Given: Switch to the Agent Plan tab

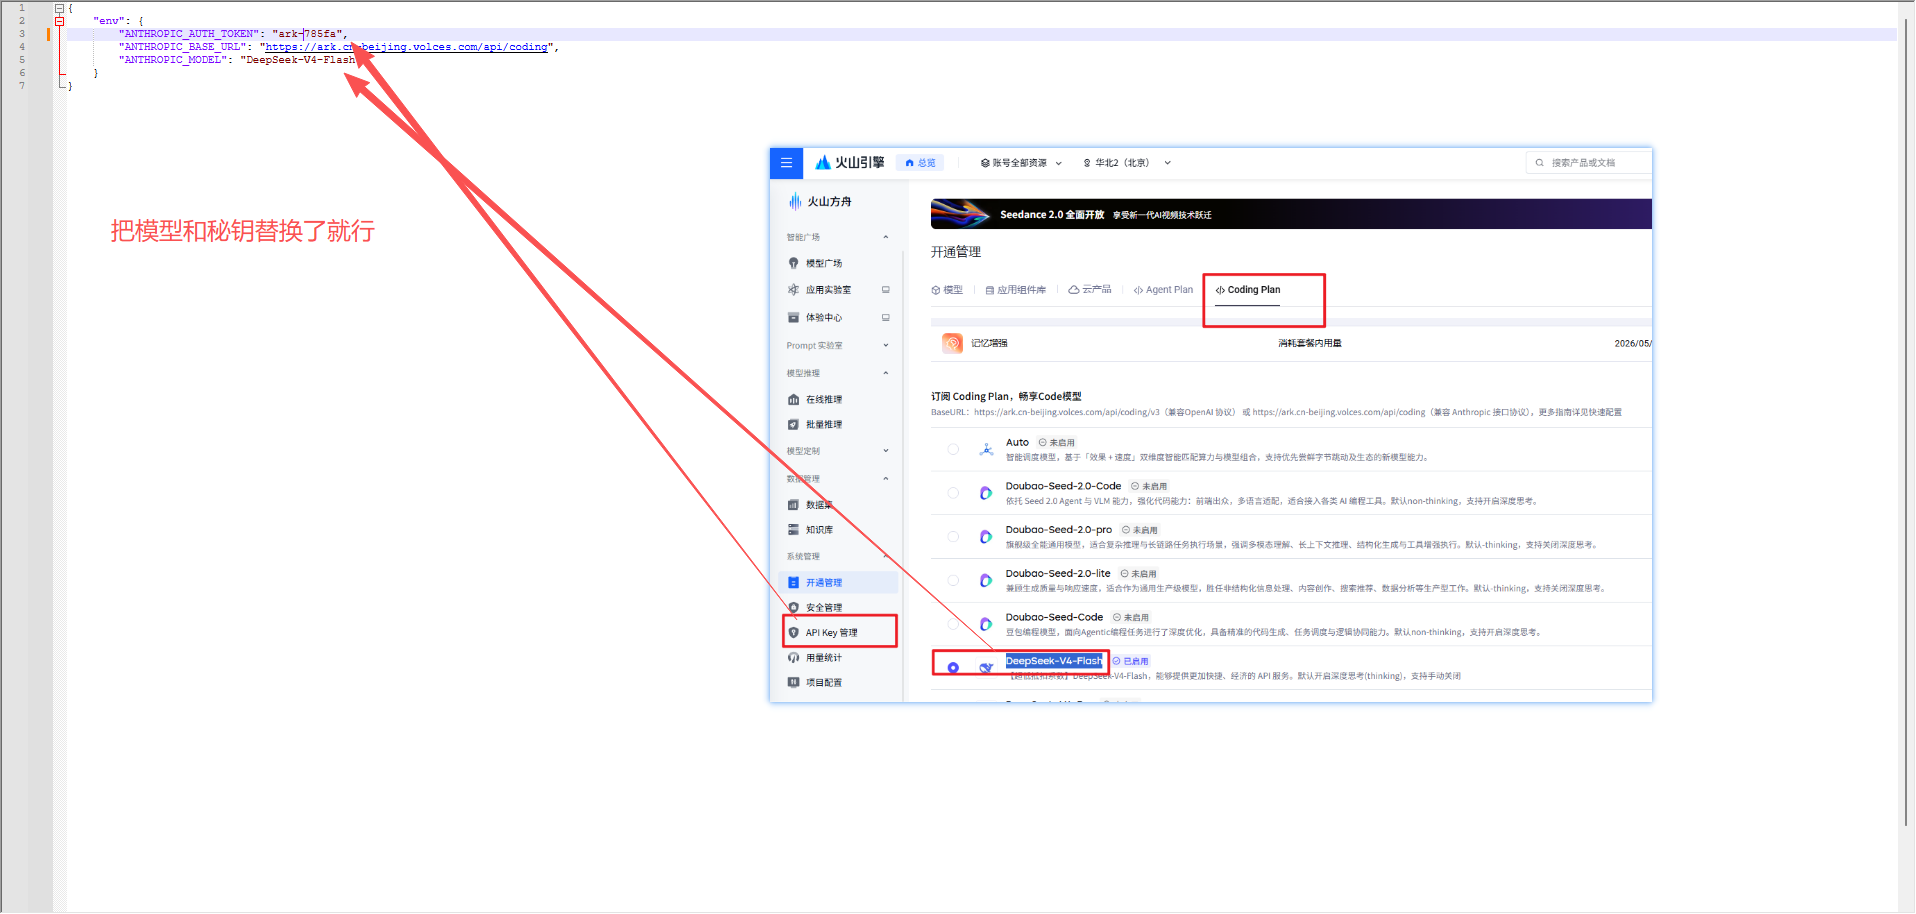Looking at the screenshot, I should pyautogui.click(x=1163, y=290).
